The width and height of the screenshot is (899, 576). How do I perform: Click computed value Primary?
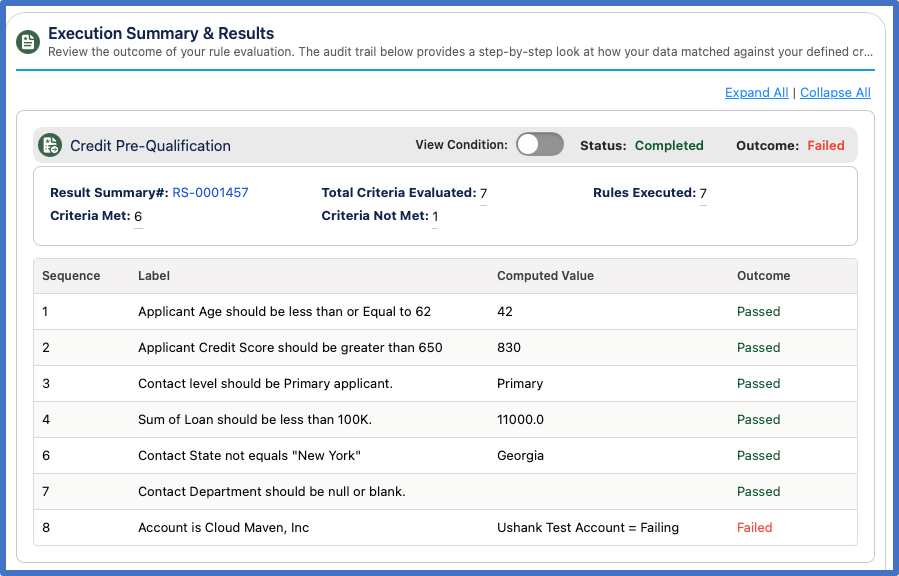coord(520,384)
